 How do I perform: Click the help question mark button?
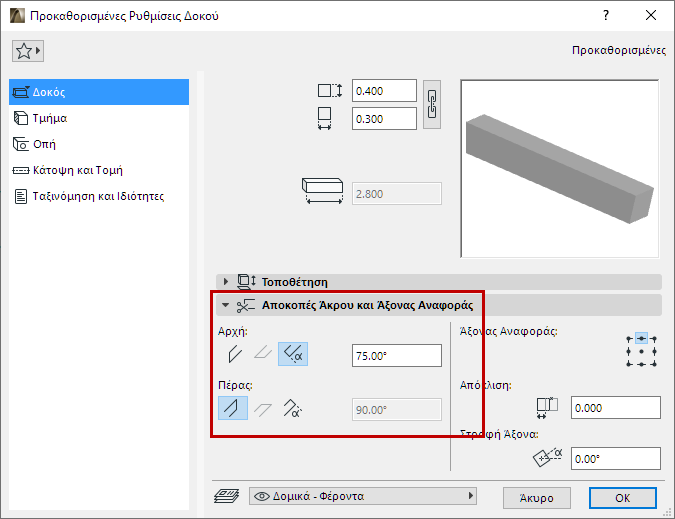(x=606, y=15)
